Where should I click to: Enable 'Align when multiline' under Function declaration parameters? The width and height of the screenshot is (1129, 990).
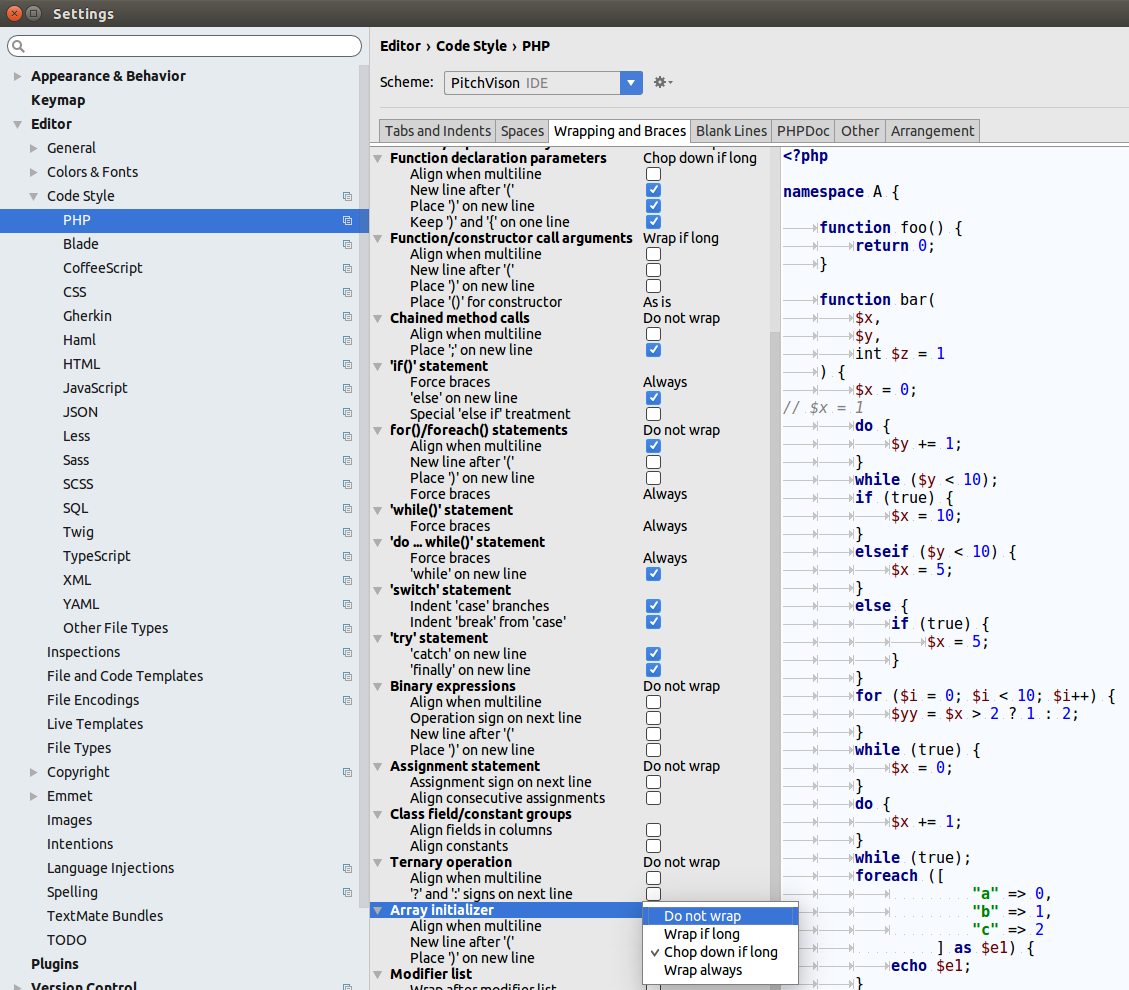click(x=653, y=174)
